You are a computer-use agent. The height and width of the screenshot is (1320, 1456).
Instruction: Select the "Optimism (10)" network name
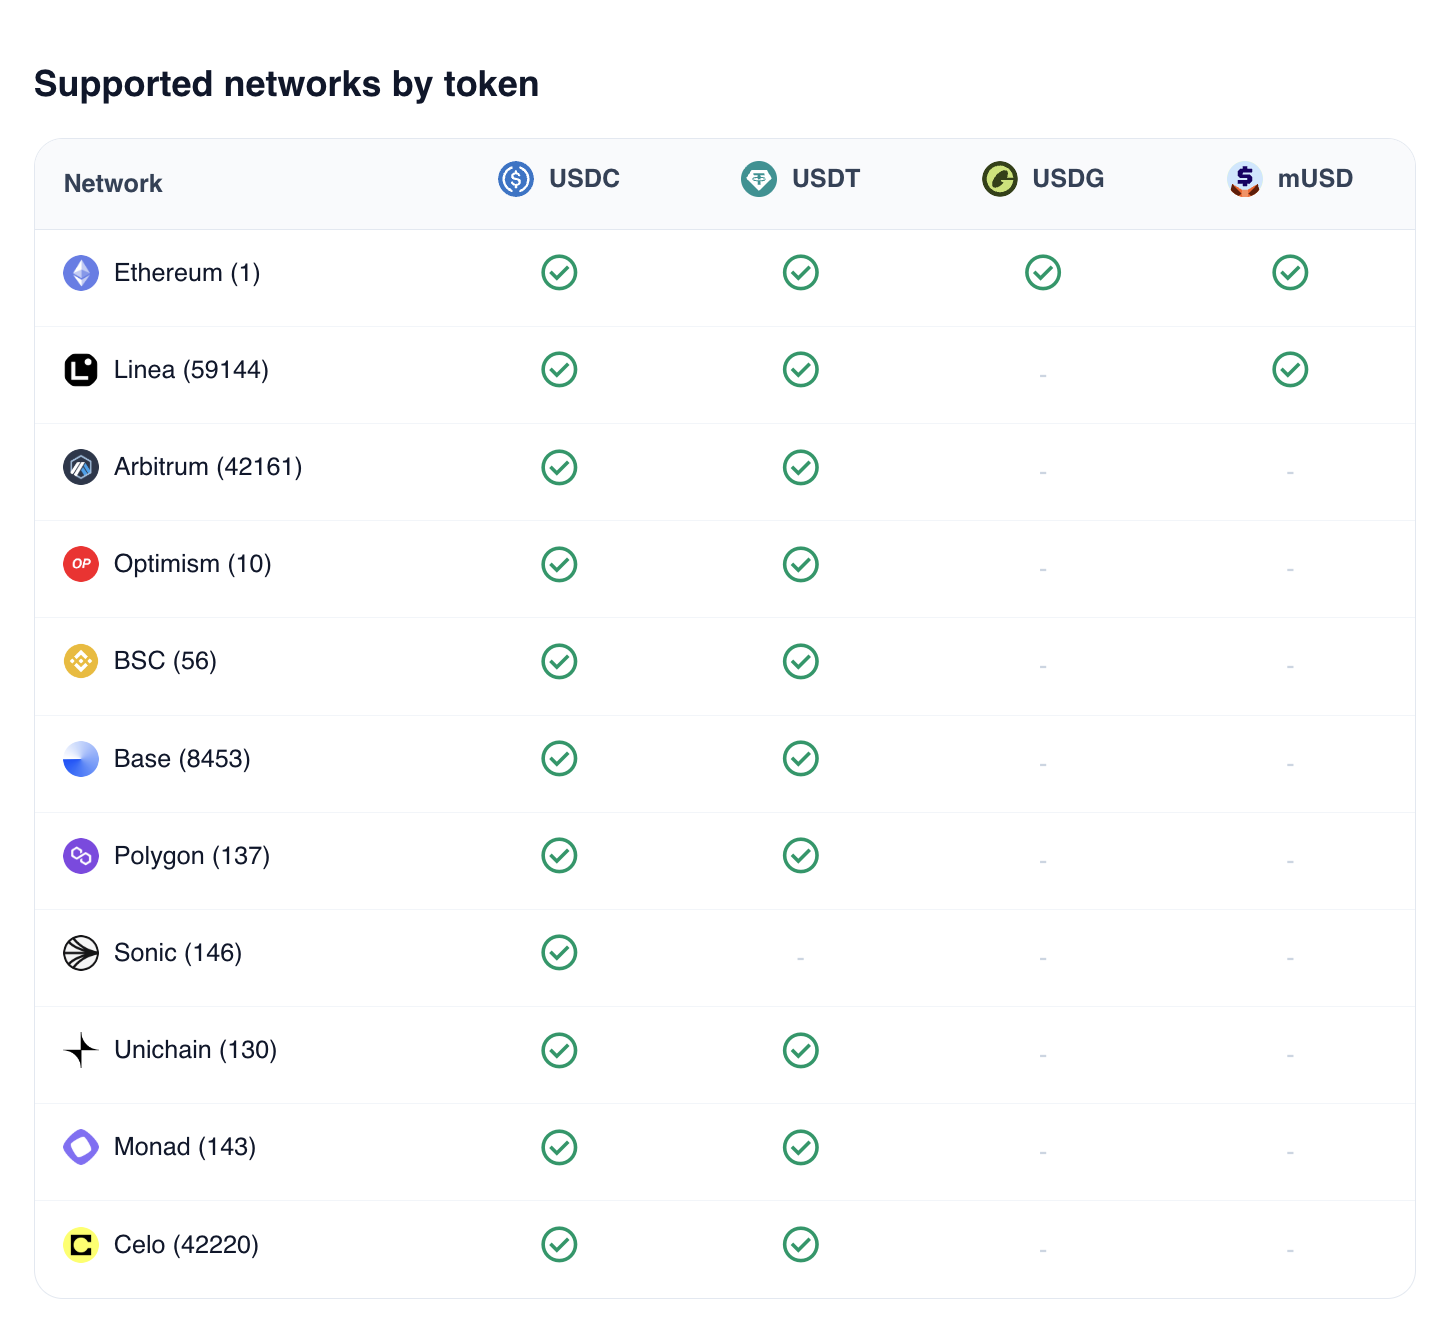click(x=193, y=564)
